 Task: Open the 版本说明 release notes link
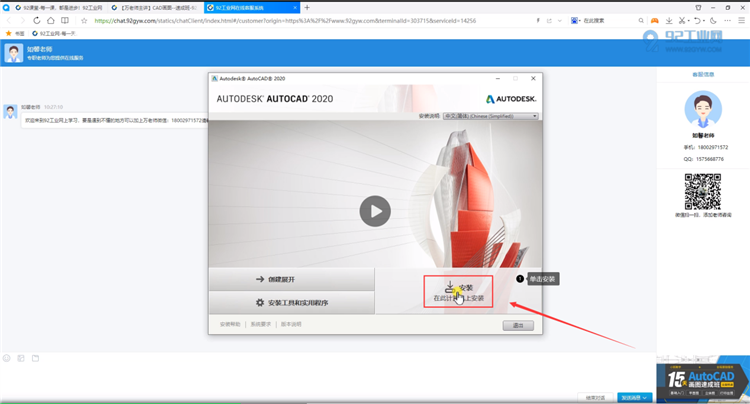point(291,324)
